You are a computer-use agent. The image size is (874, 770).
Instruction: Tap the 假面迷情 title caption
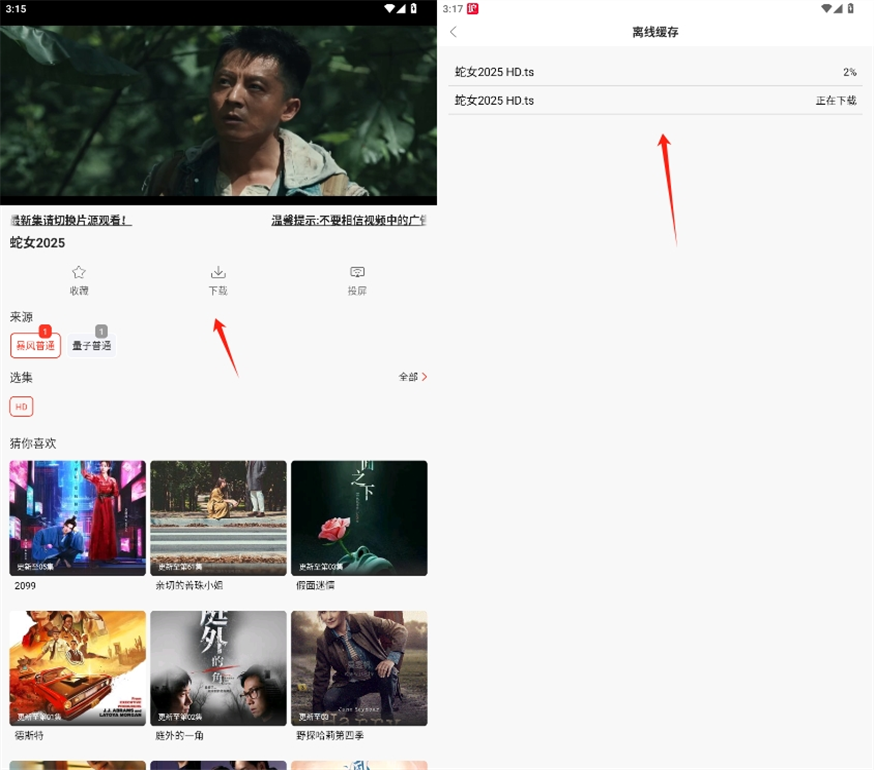(315, 585)
